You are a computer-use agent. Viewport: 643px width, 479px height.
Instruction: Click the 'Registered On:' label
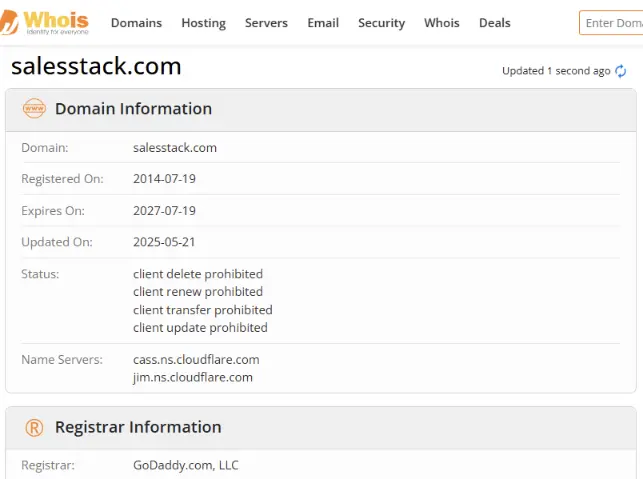coord(62,179)
